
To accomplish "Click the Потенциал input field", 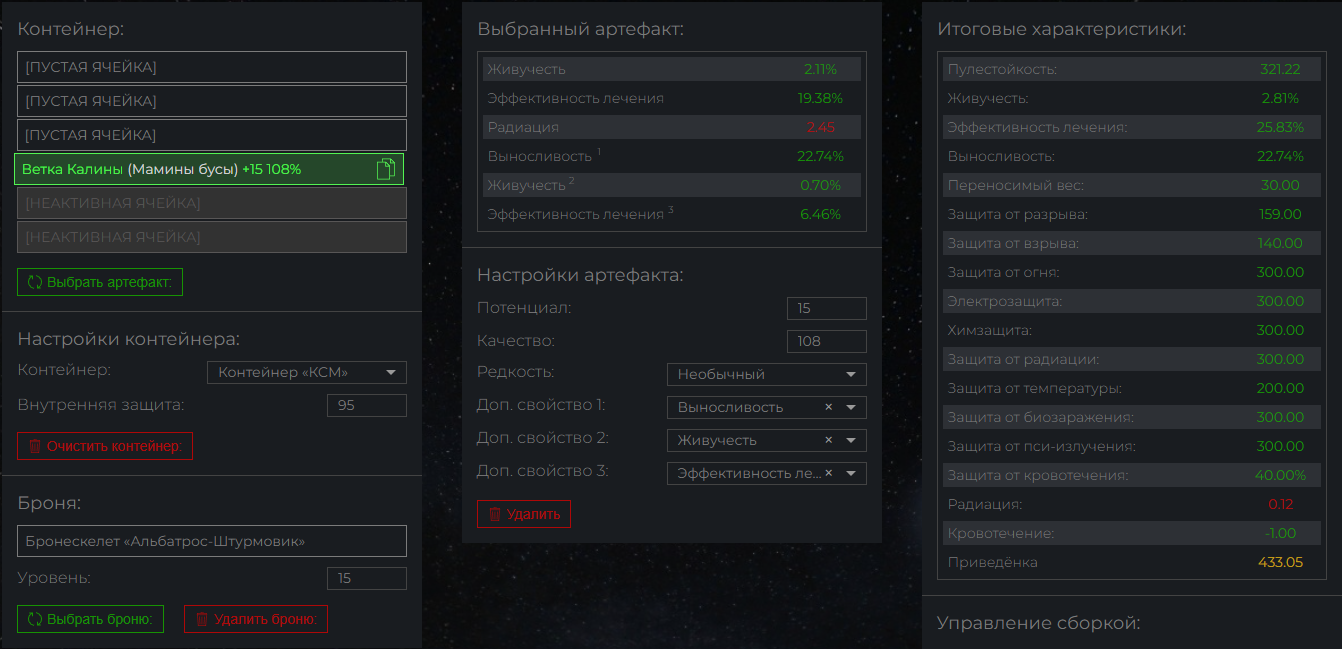I will [826, 308].
